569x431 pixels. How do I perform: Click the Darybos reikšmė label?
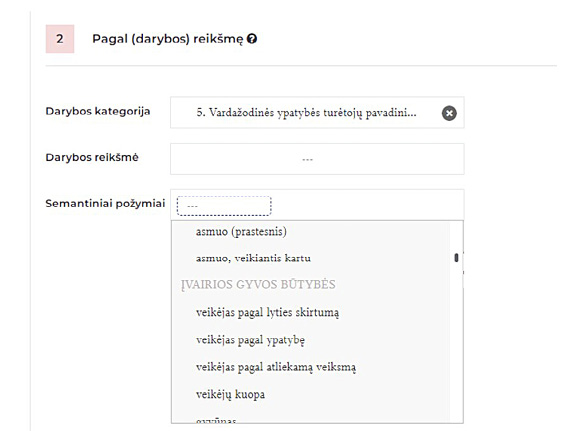click(x=92, y=157)
